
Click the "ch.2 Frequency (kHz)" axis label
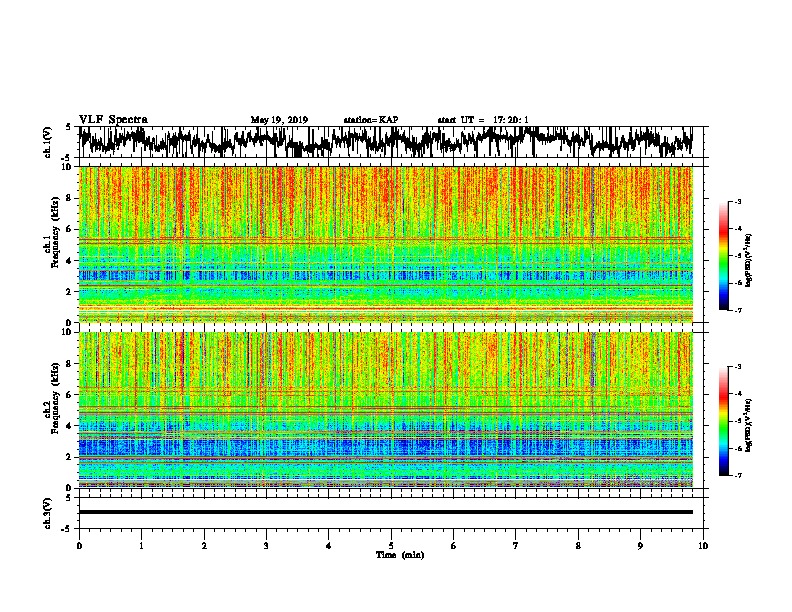click(51, 398)
